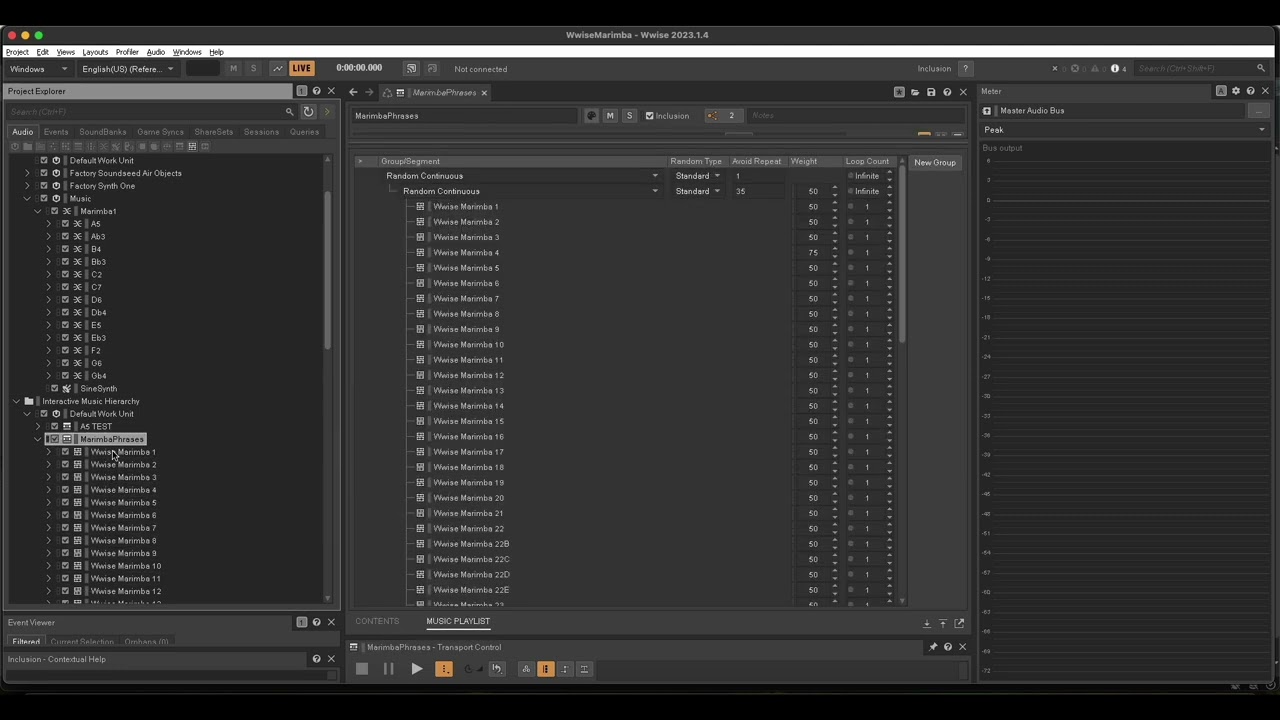Image resolution: width=1280 pixels, height=720 pixels.
Task: Click the Notes input field
Action: [x=855, y=116]
